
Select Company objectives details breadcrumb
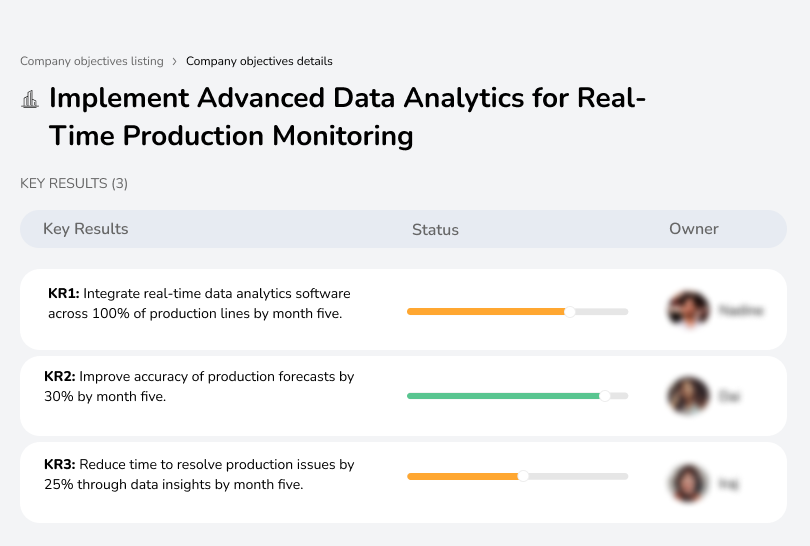(x=259, y=61)
